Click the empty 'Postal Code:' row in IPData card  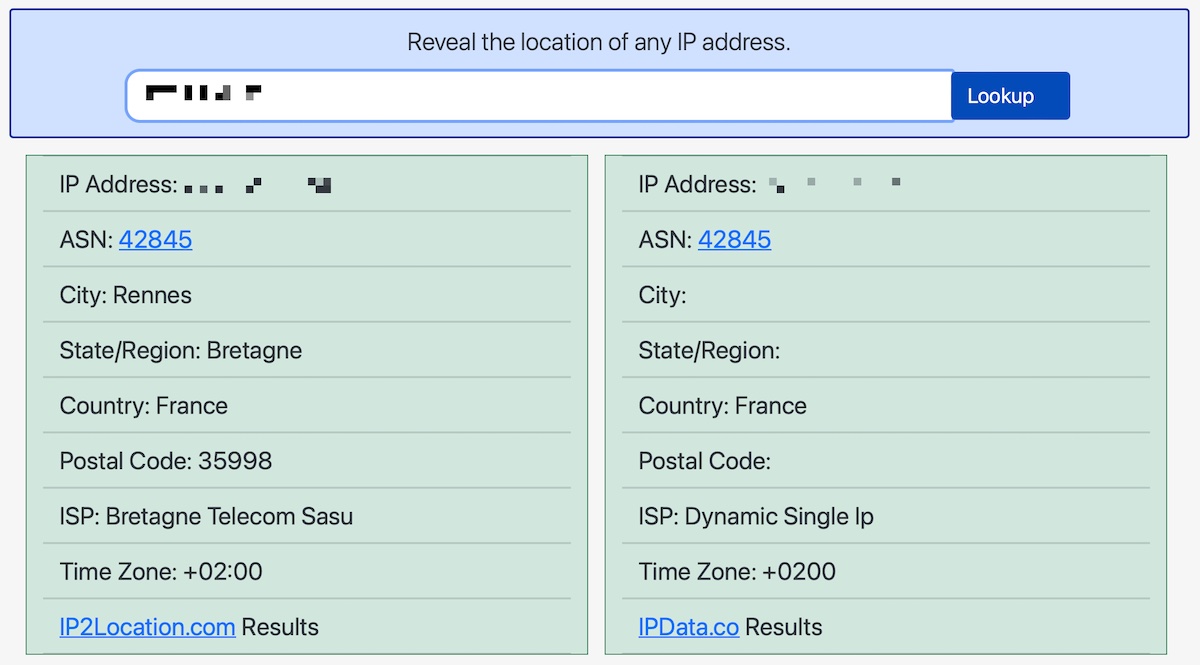pyautogui.click(x=886, y=461)
